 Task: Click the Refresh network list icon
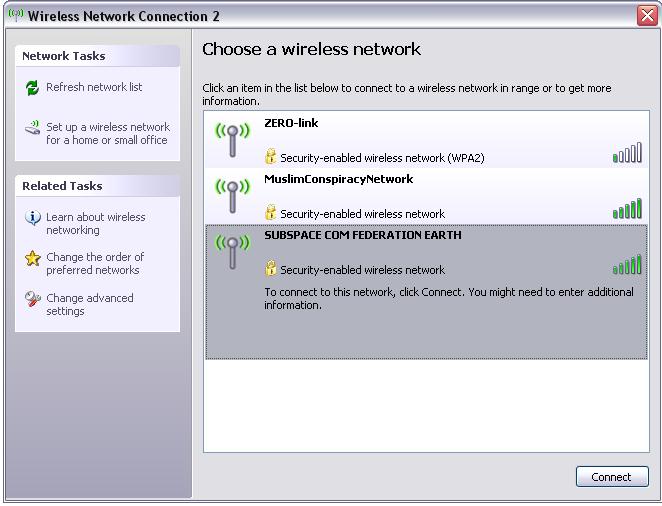[x=32, y=88]
